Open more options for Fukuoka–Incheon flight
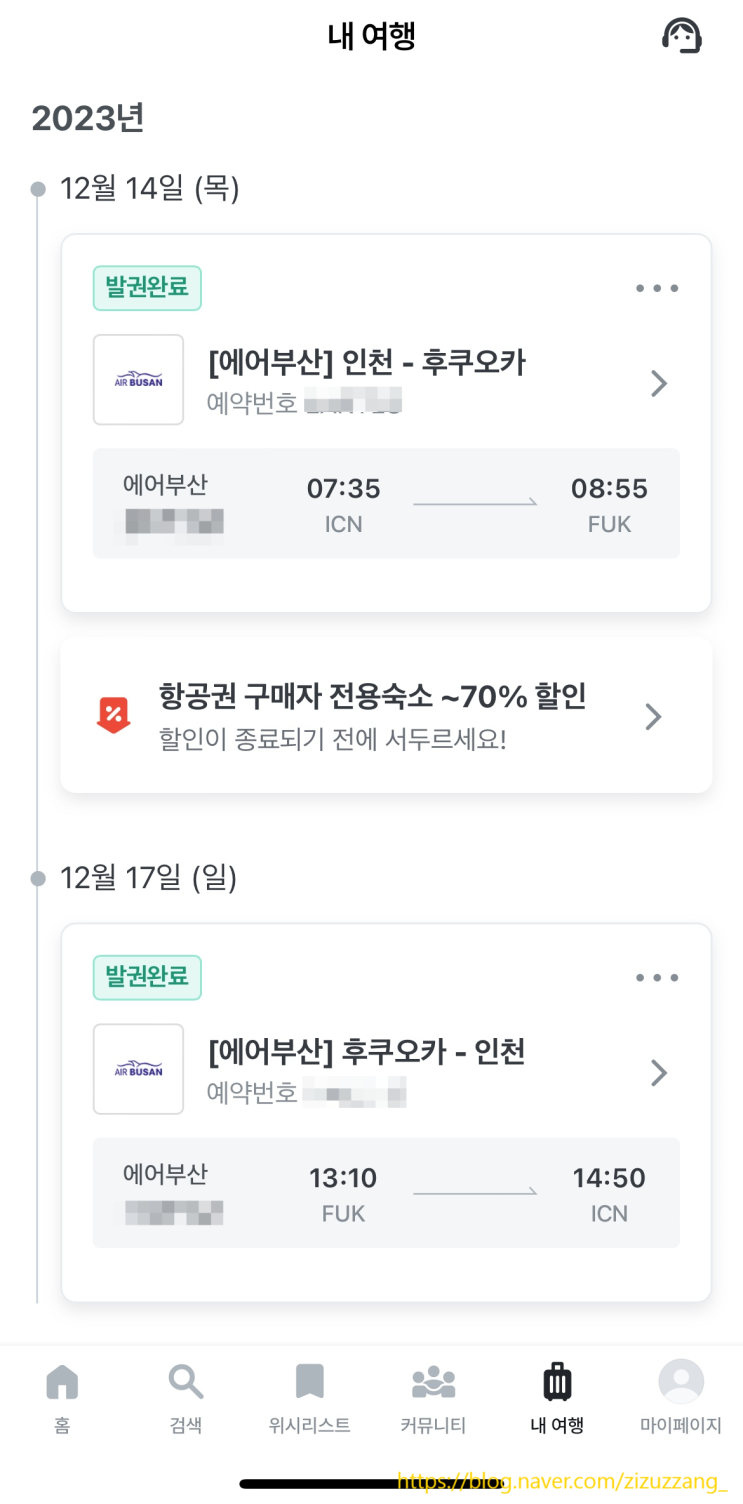Screen dimensions: 743x1504 pos(657,978)
